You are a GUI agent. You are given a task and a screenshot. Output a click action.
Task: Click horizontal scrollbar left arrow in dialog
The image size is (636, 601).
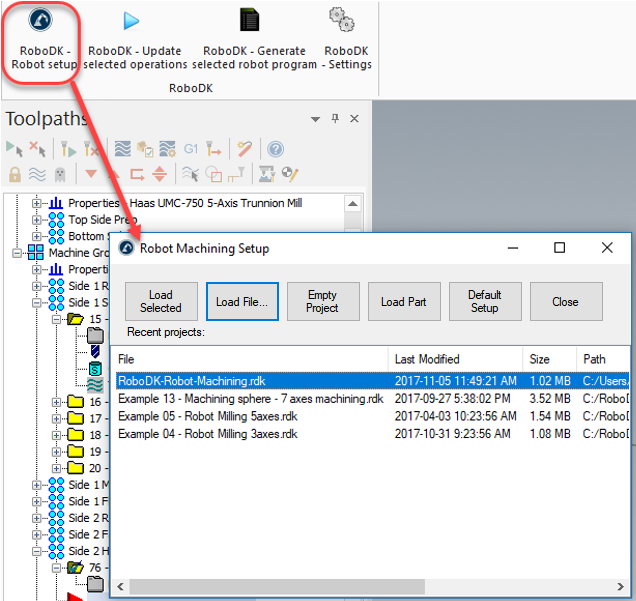coord(120,586)
